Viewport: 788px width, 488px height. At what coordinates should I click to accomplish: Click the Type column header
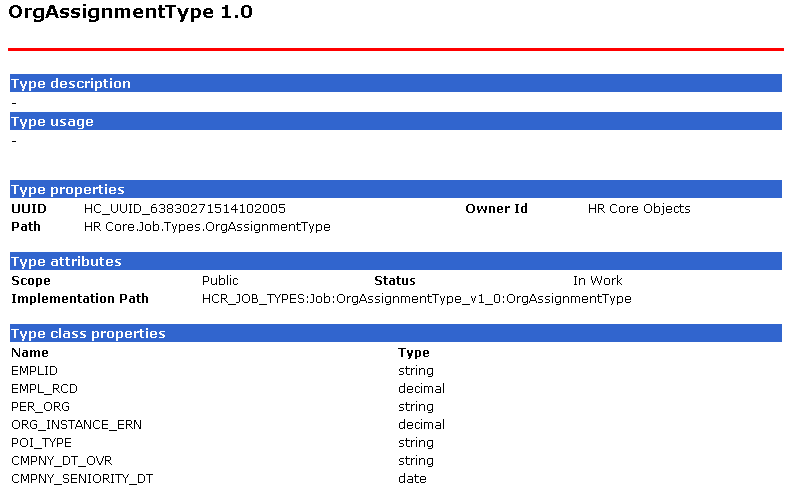click(x=414, y=353)
